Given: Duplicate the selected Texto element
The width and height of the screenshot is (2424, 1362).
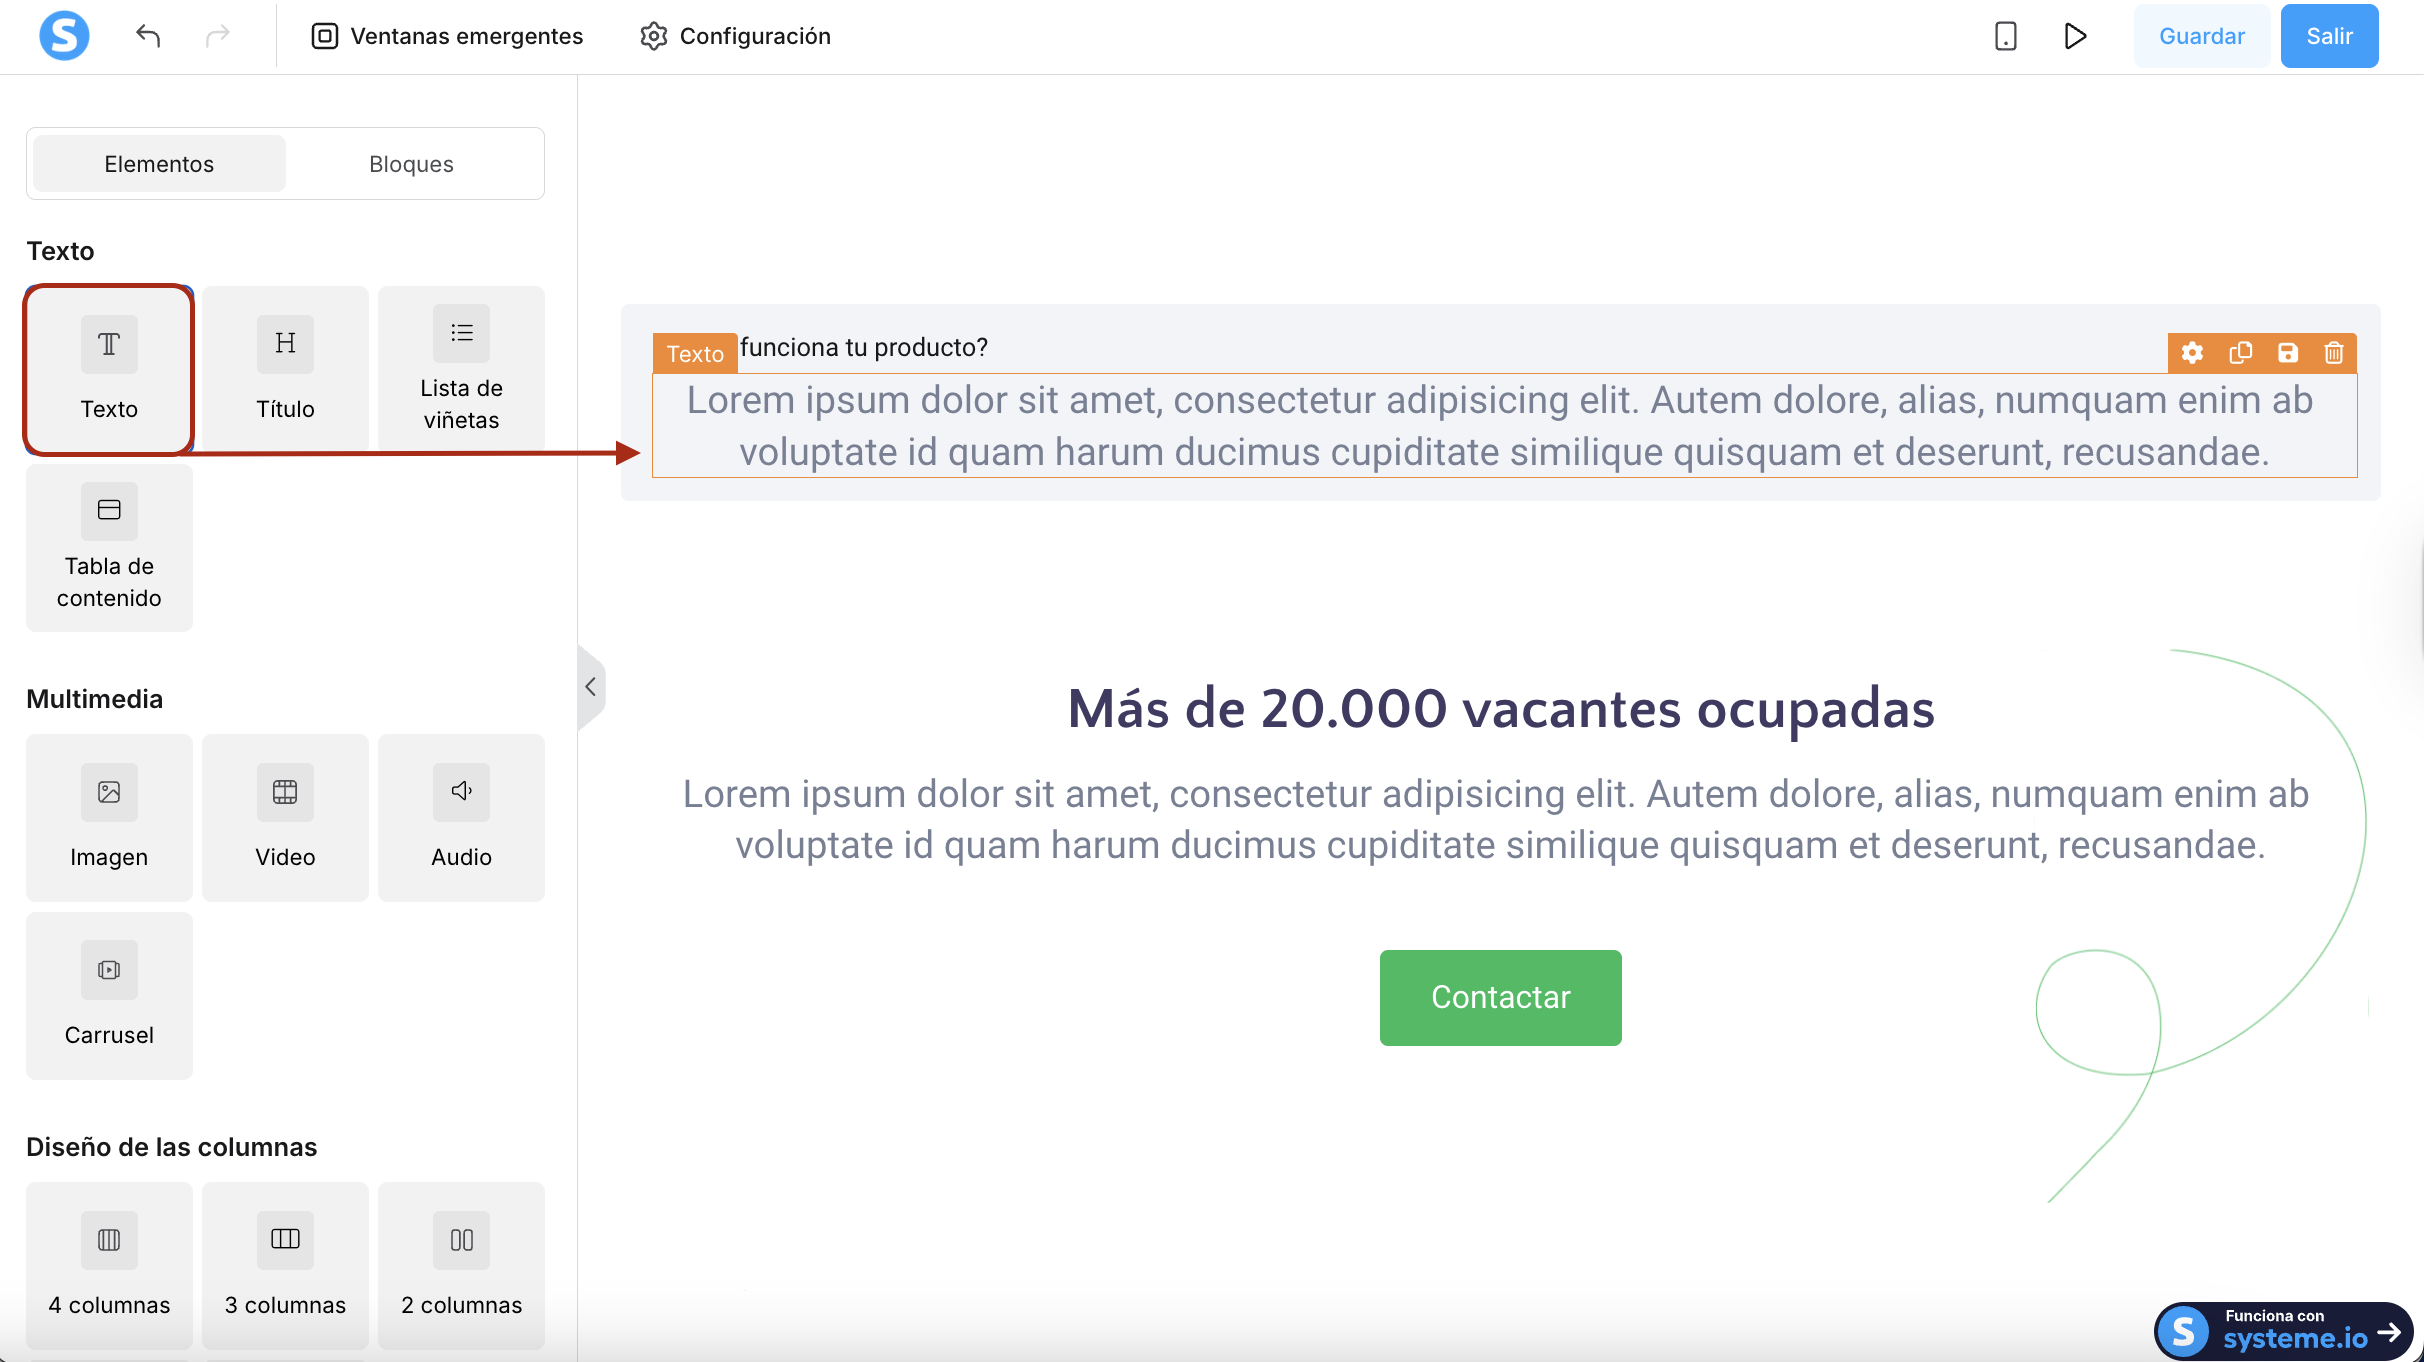Looking at the screenshot, I should [2240, 353].
